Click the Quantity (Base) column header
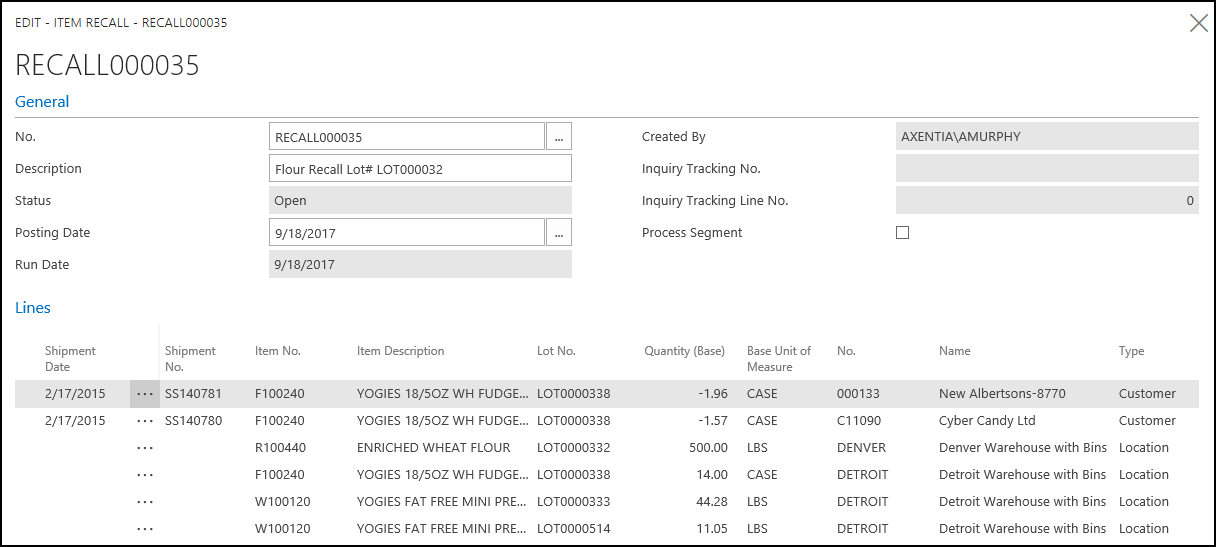 tap(684, 351)
